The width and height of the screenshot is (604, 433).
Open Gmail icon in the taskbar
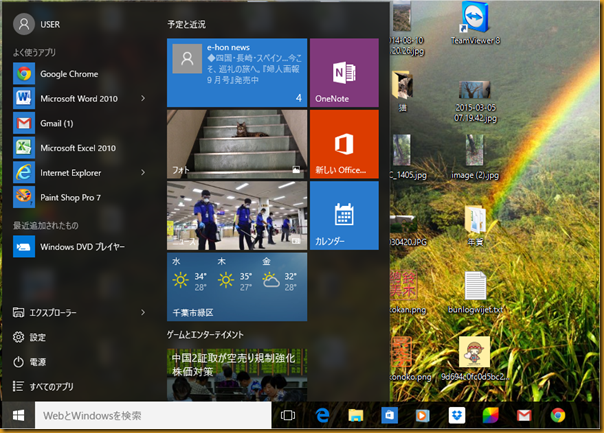[524, 415]
